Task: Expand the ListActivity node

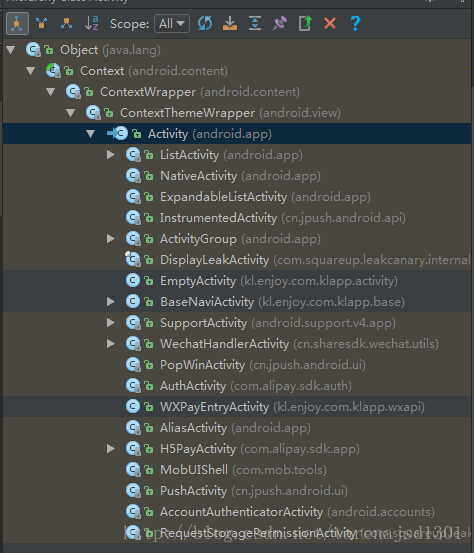Action: point(111,155)
